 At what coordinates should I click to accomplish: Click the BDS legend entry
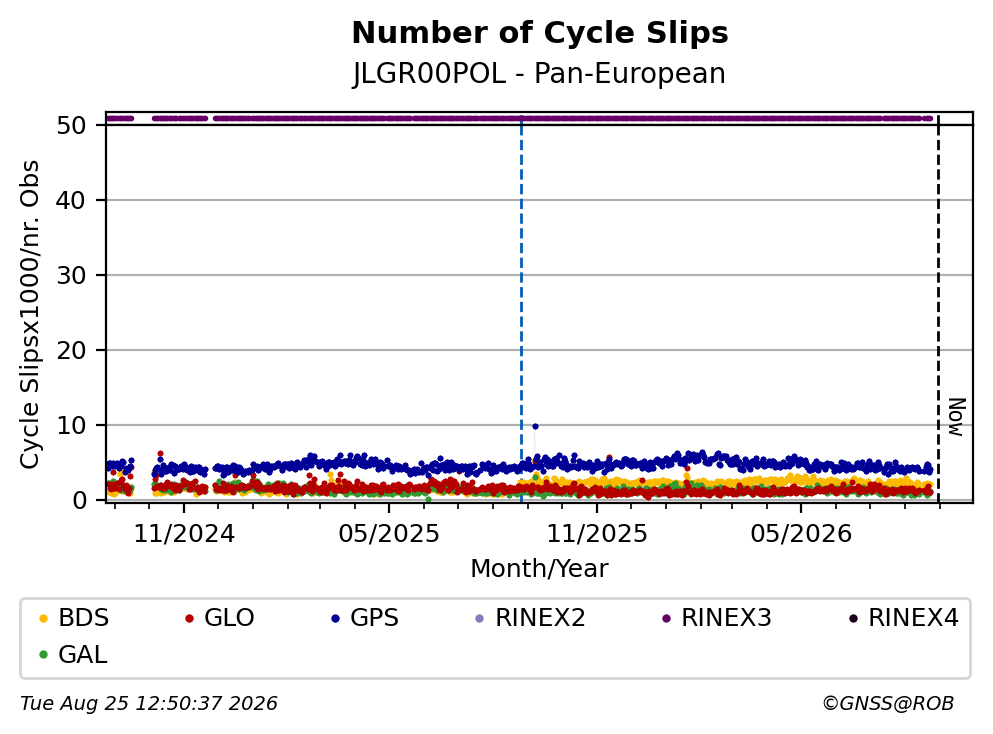[x=74, y=617]
